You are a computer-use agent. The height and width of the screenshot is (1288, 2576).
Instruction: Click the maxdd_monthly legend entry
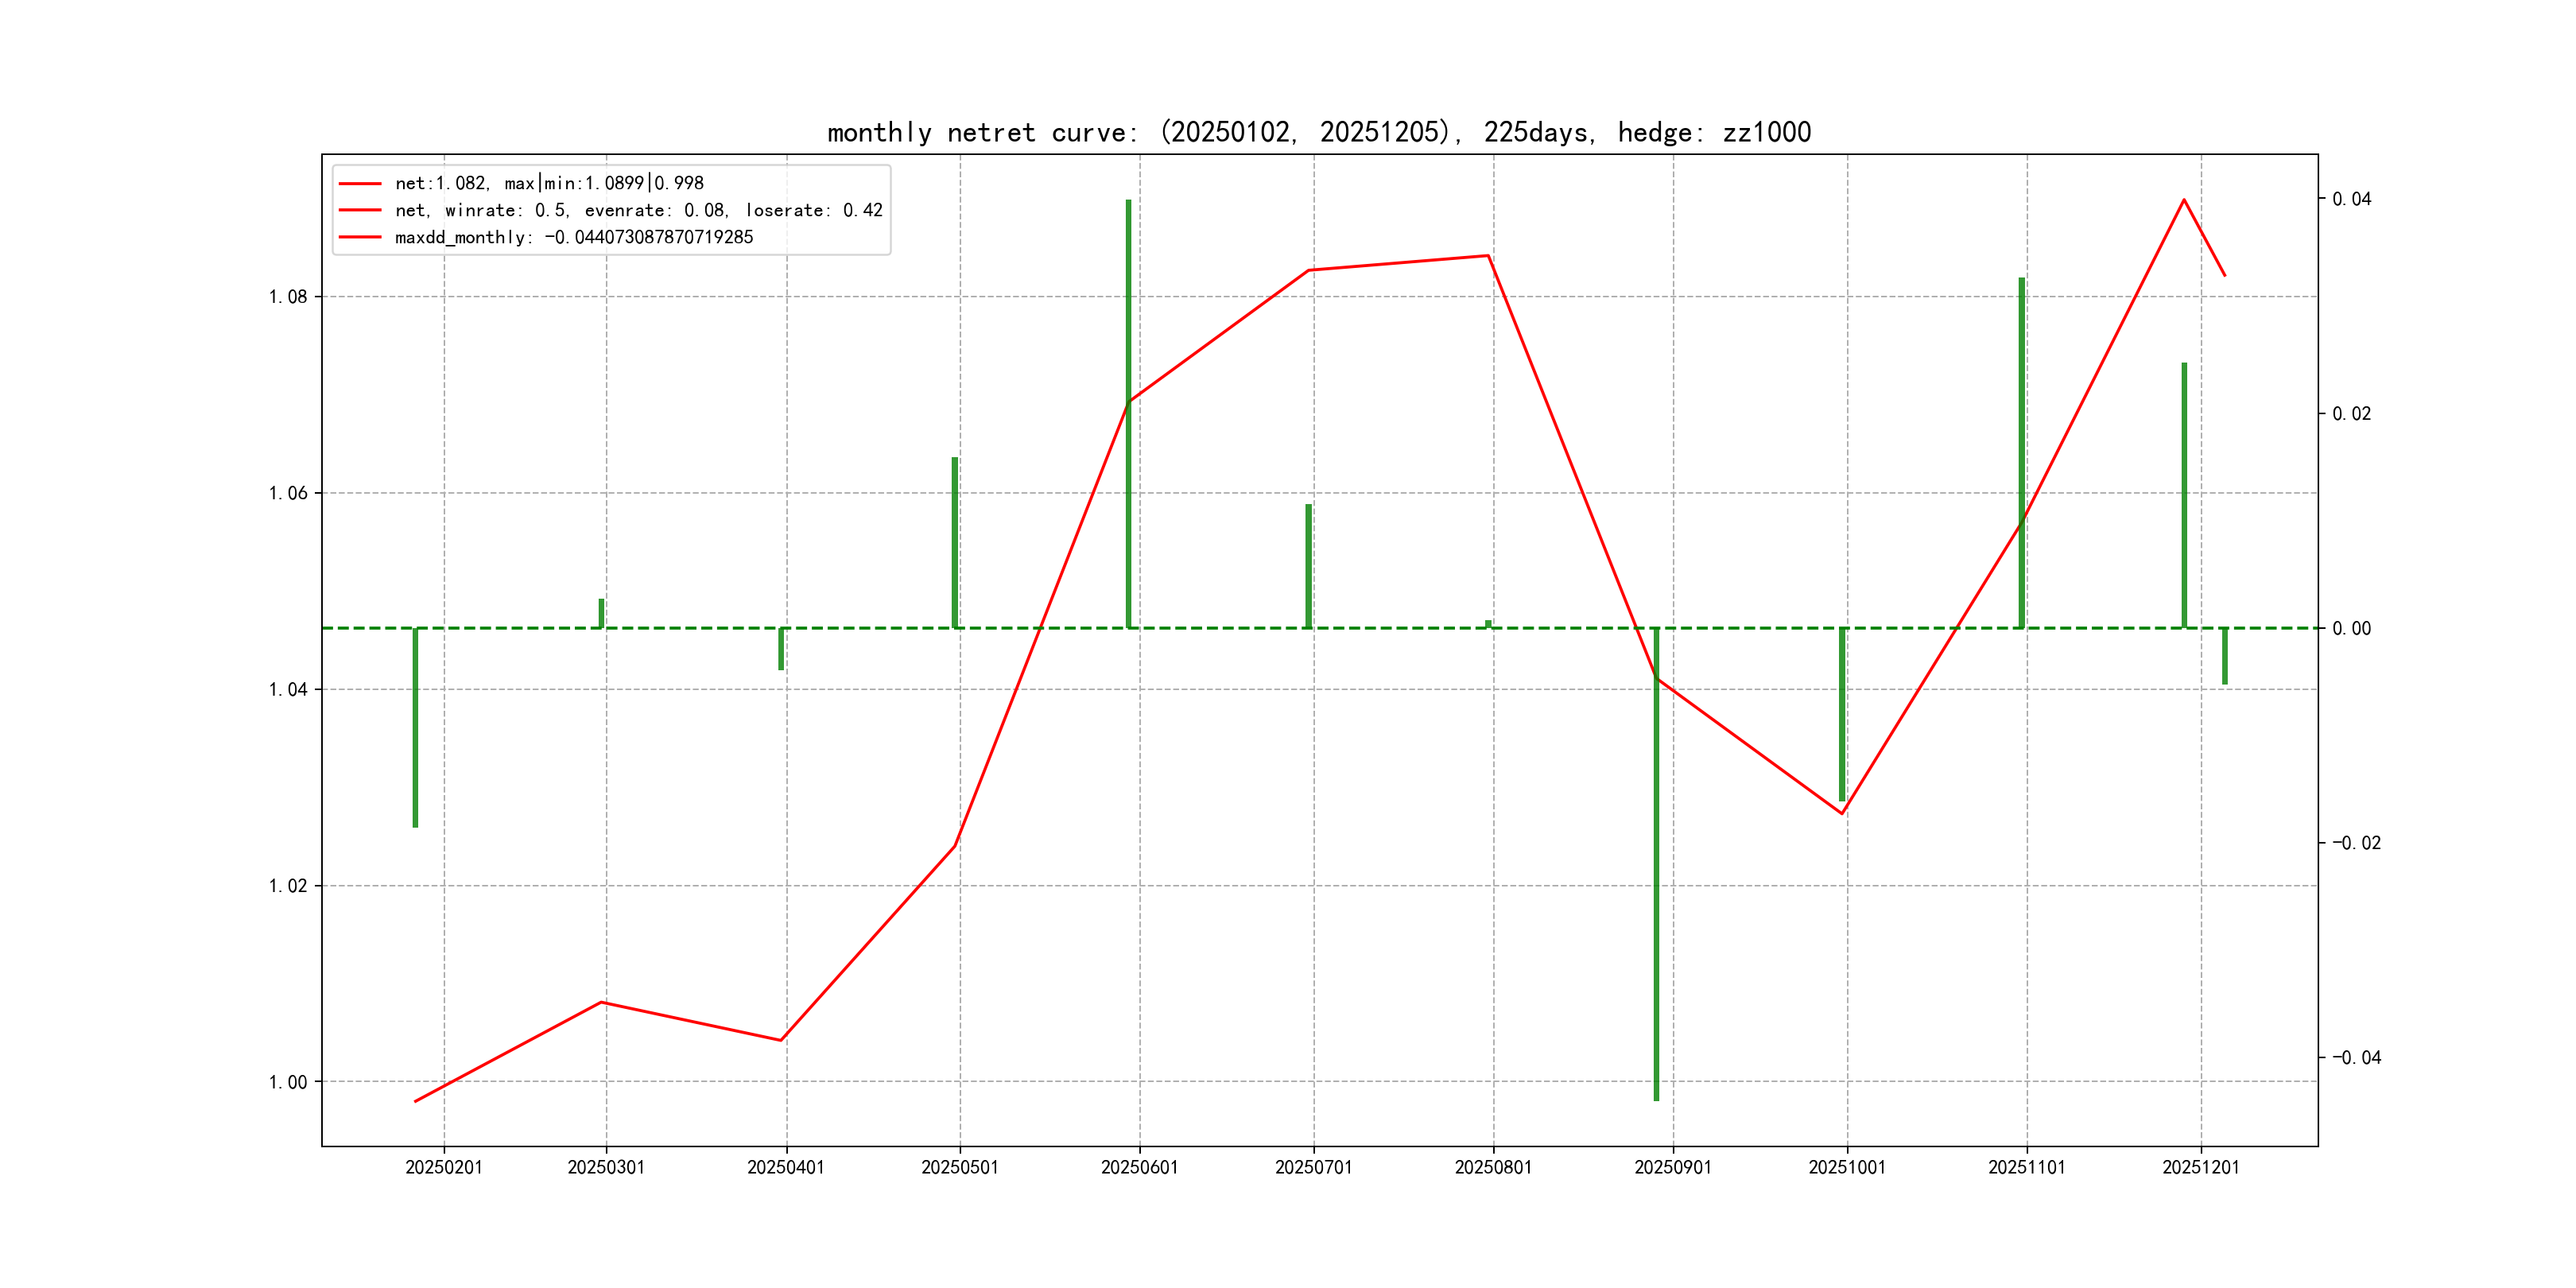pyautogui.click(x=573, y=237)
